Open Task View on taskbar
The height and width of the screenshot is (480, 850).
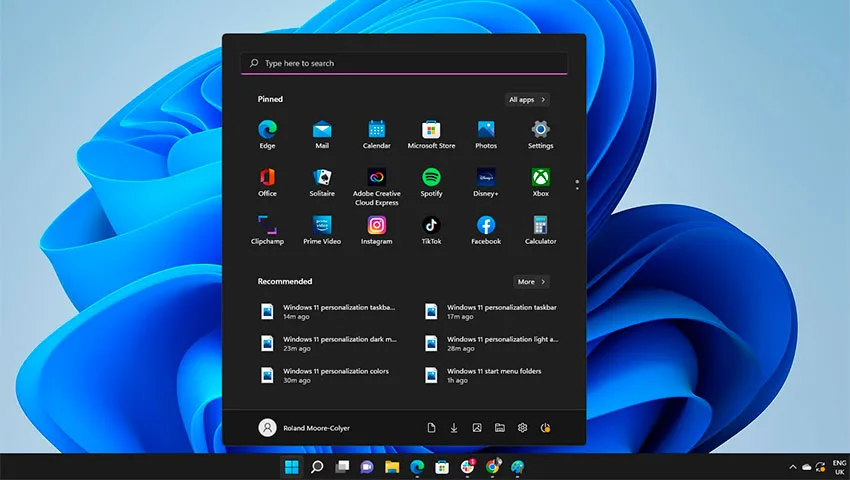click(342, 467)
